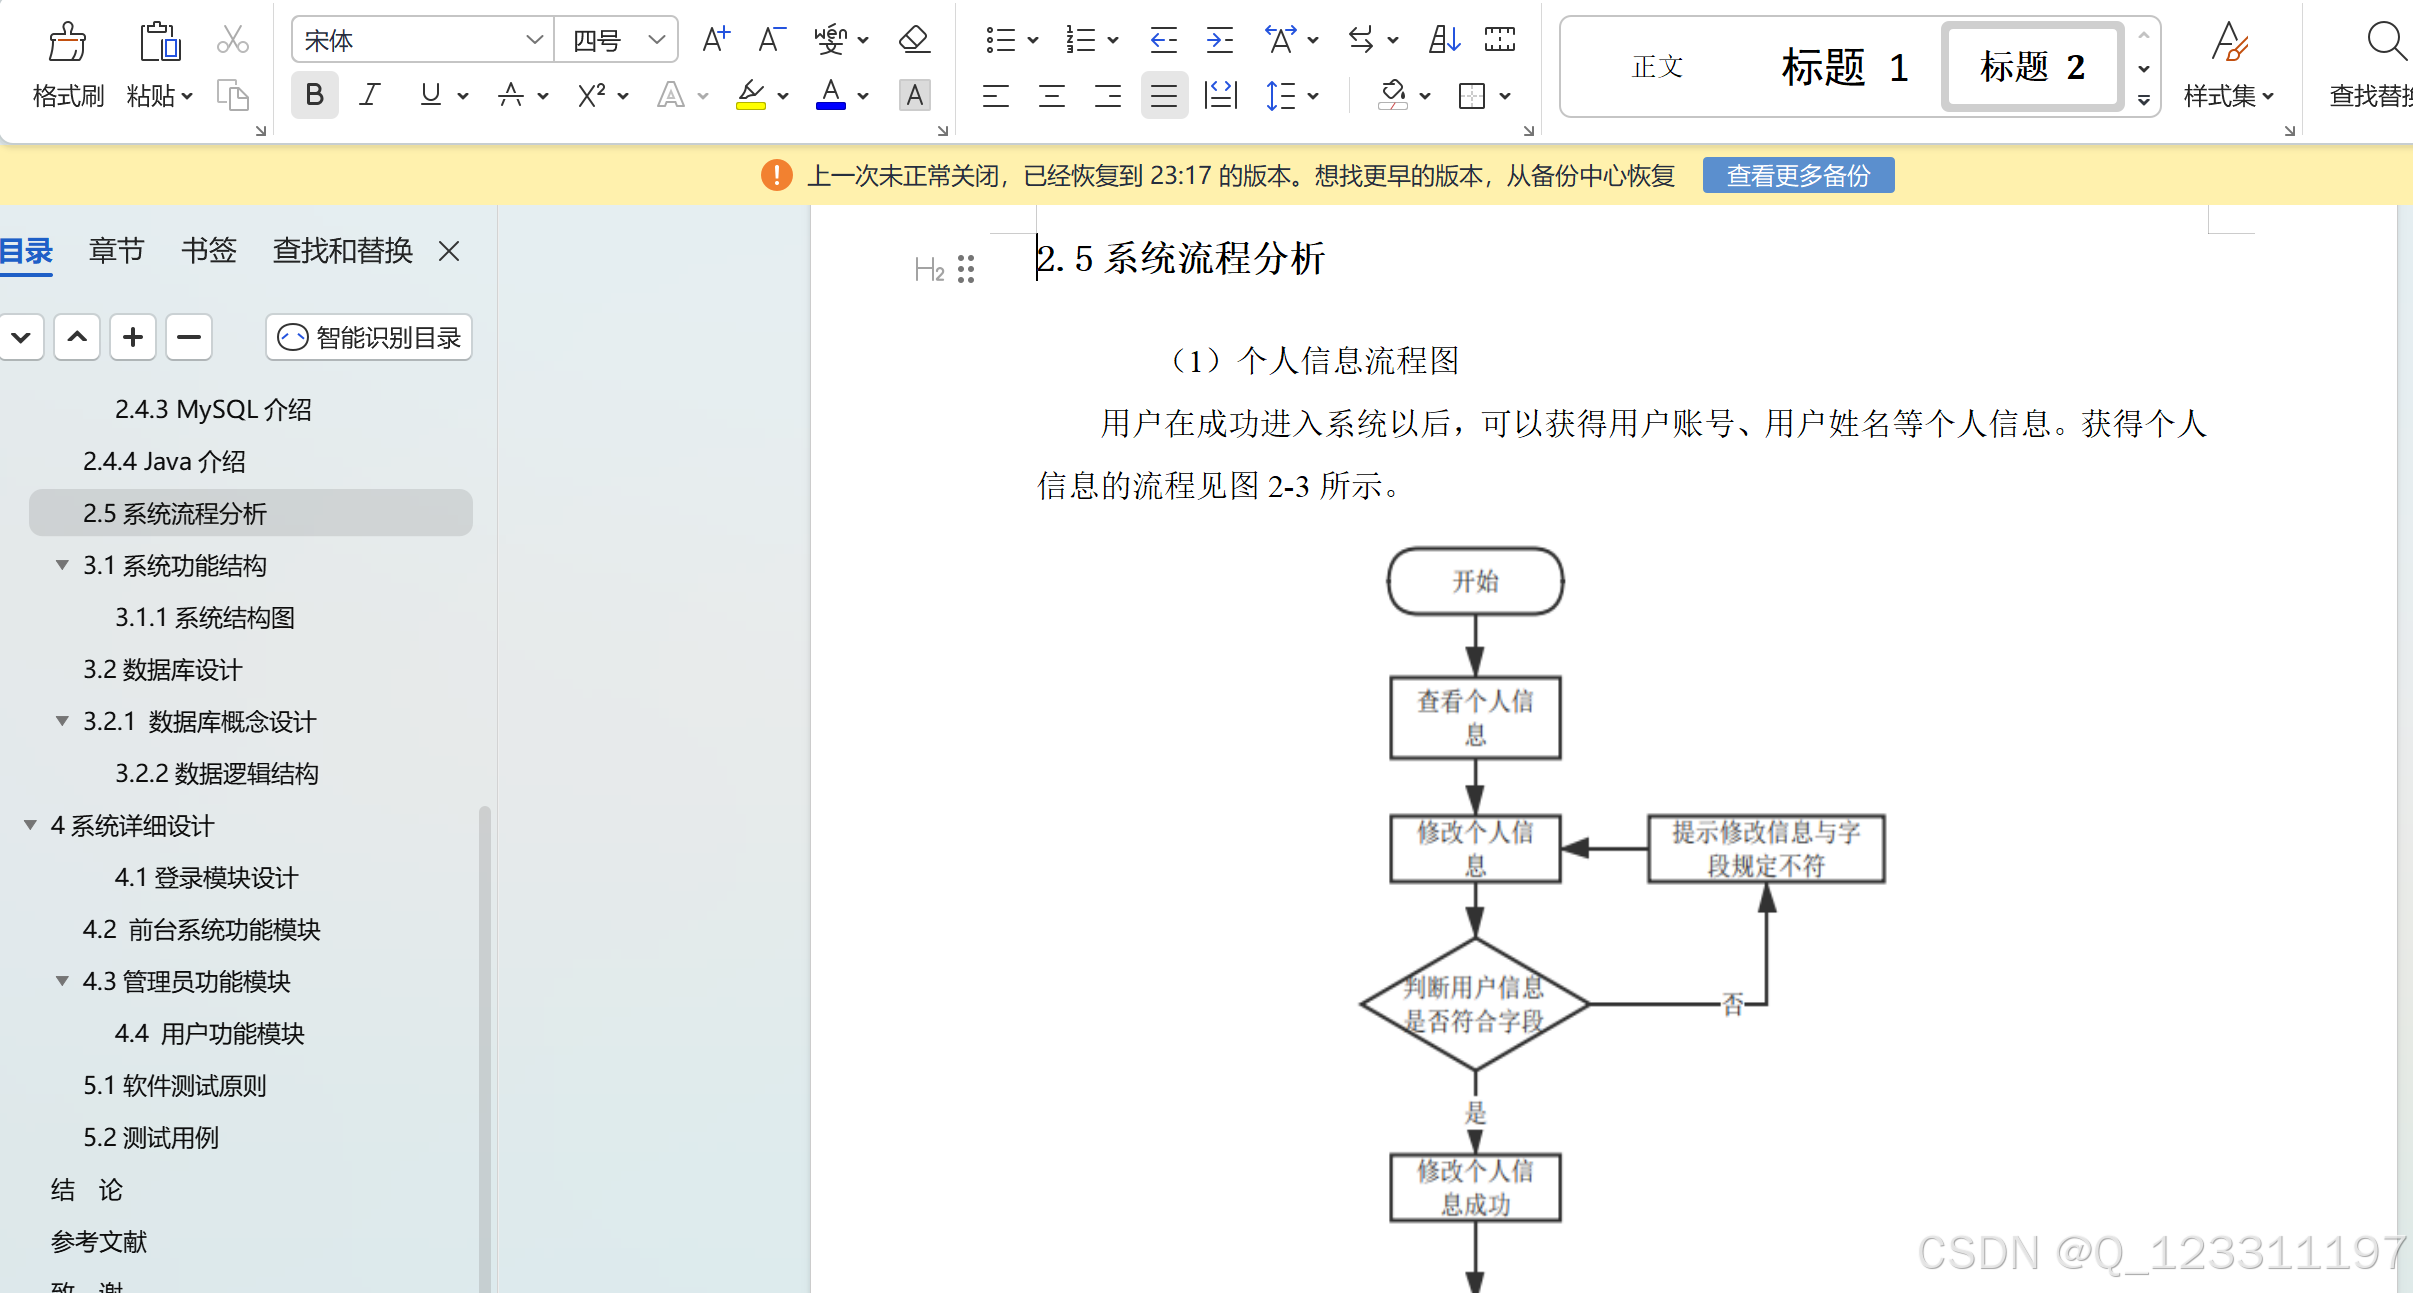This screenshot has height=1293, width=2413.
Task: Switch to the 目录 tab
Action: pyautogui.click(x=26, y=250)
